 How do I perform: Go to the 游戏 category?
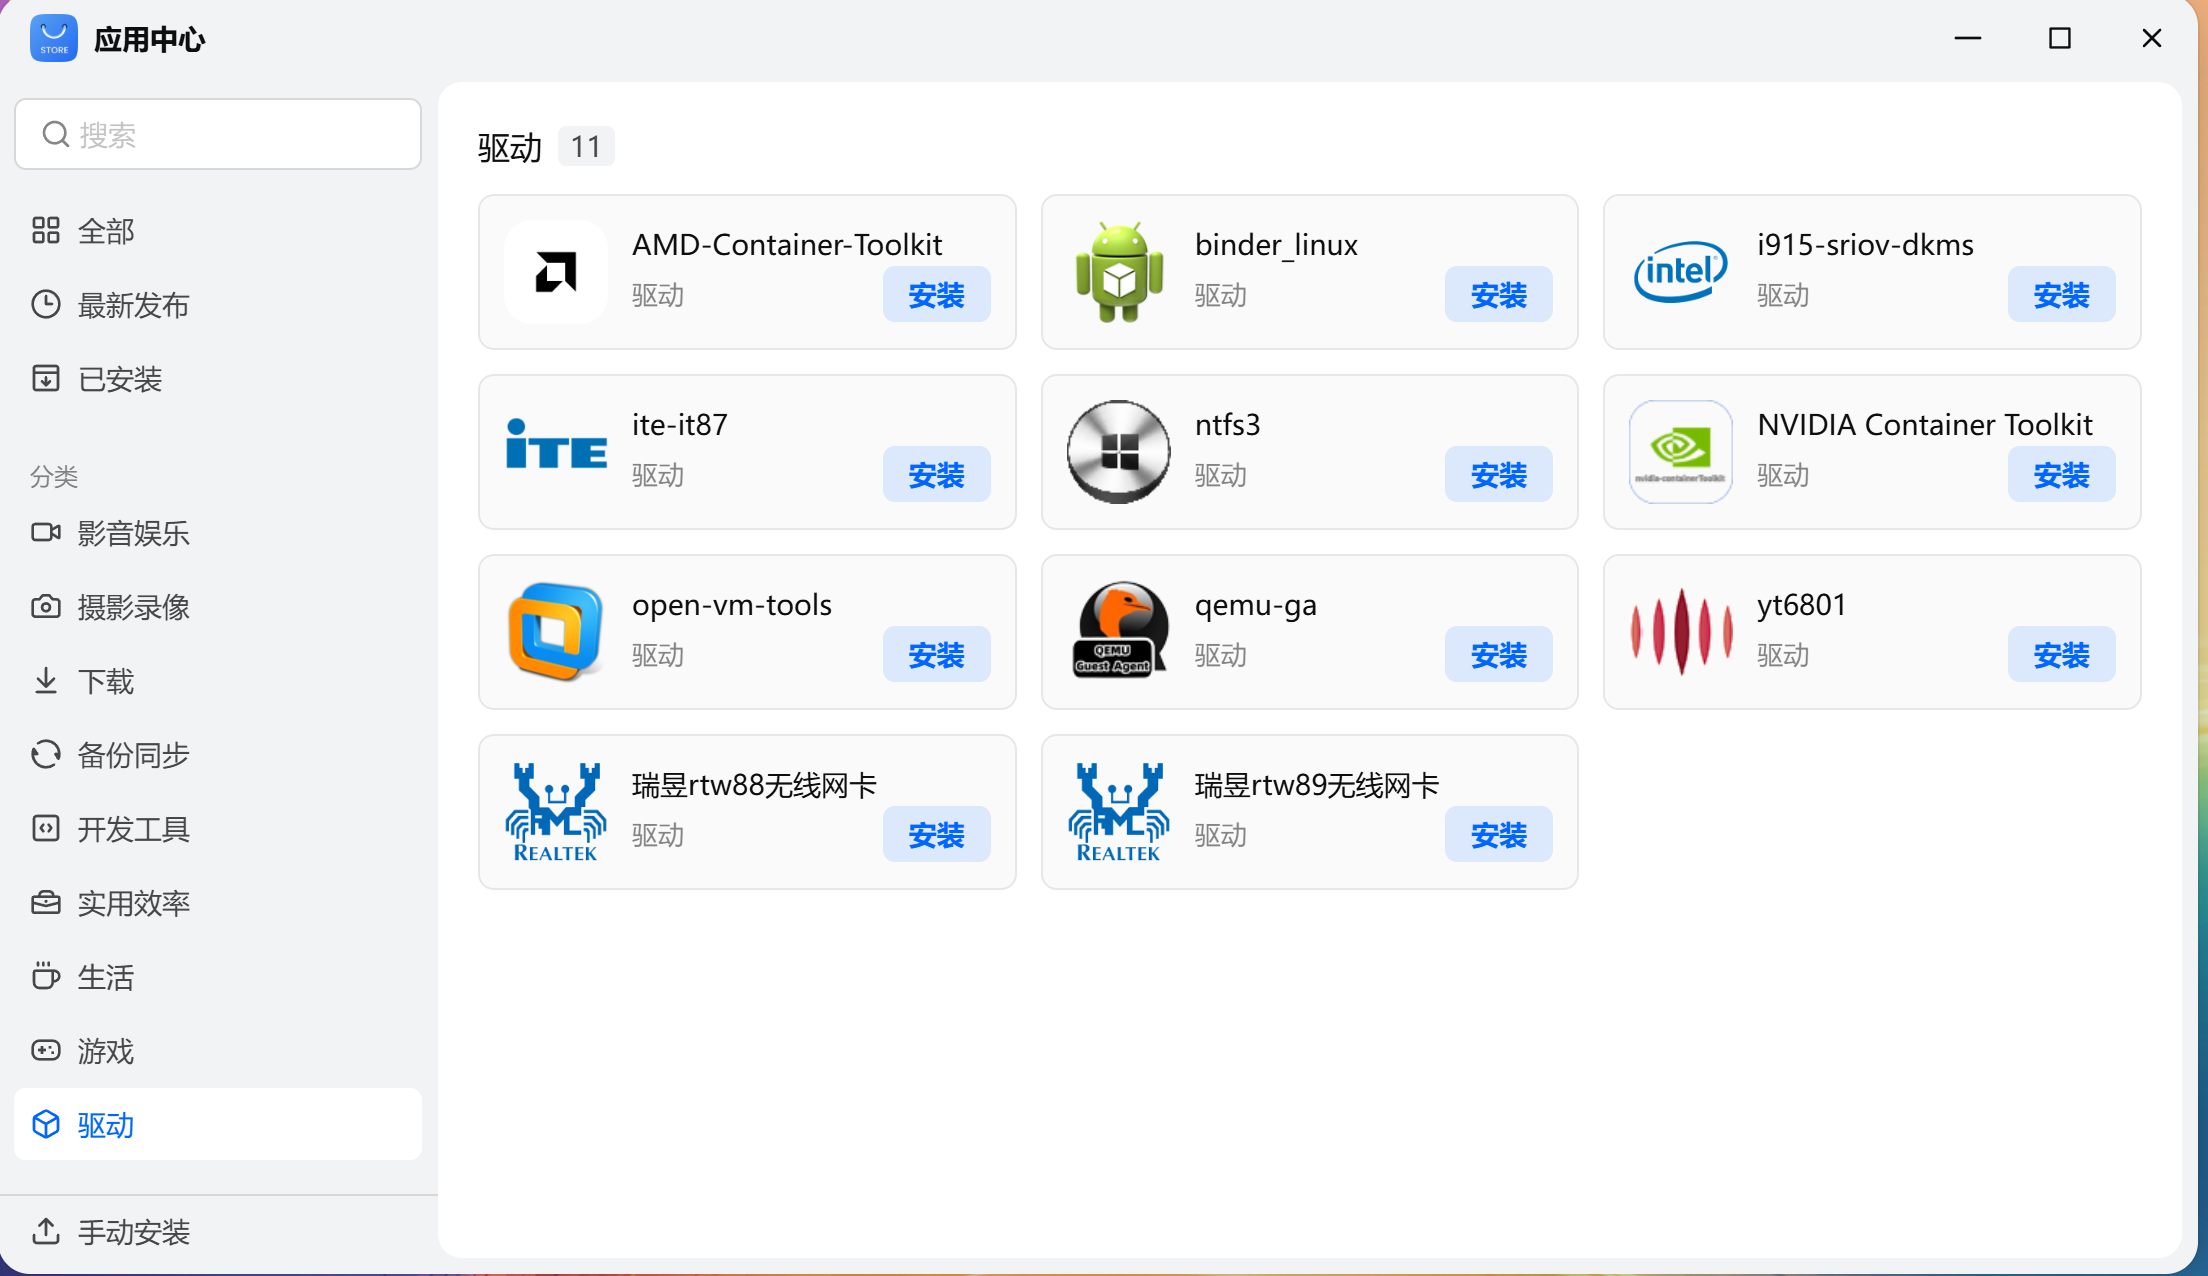(x=218, y=1051)
